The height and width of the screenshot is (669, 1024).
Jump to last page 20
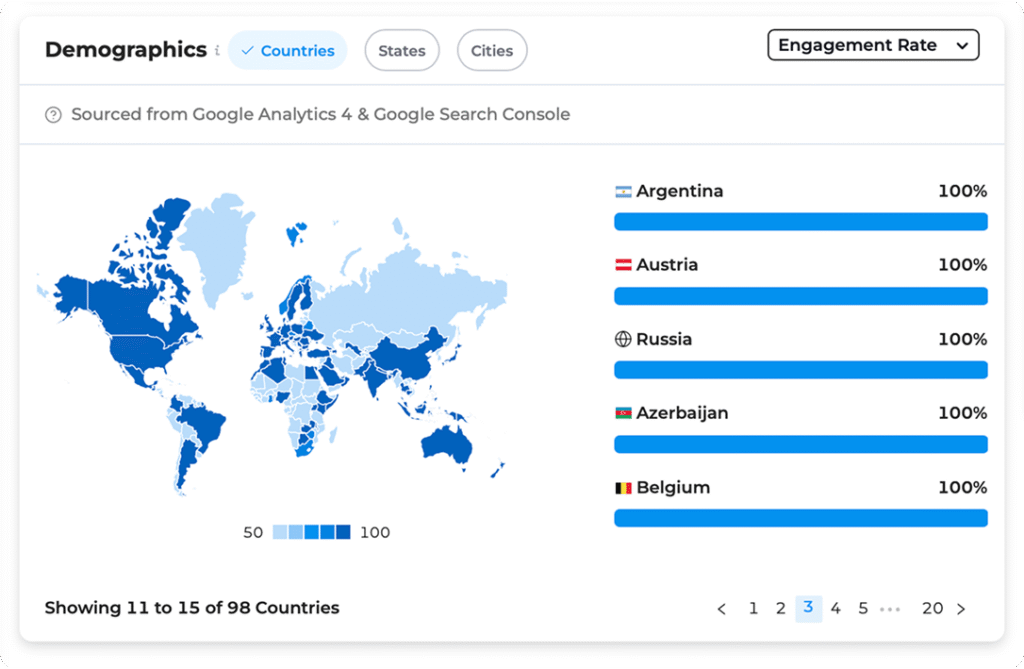click(932, 608)
